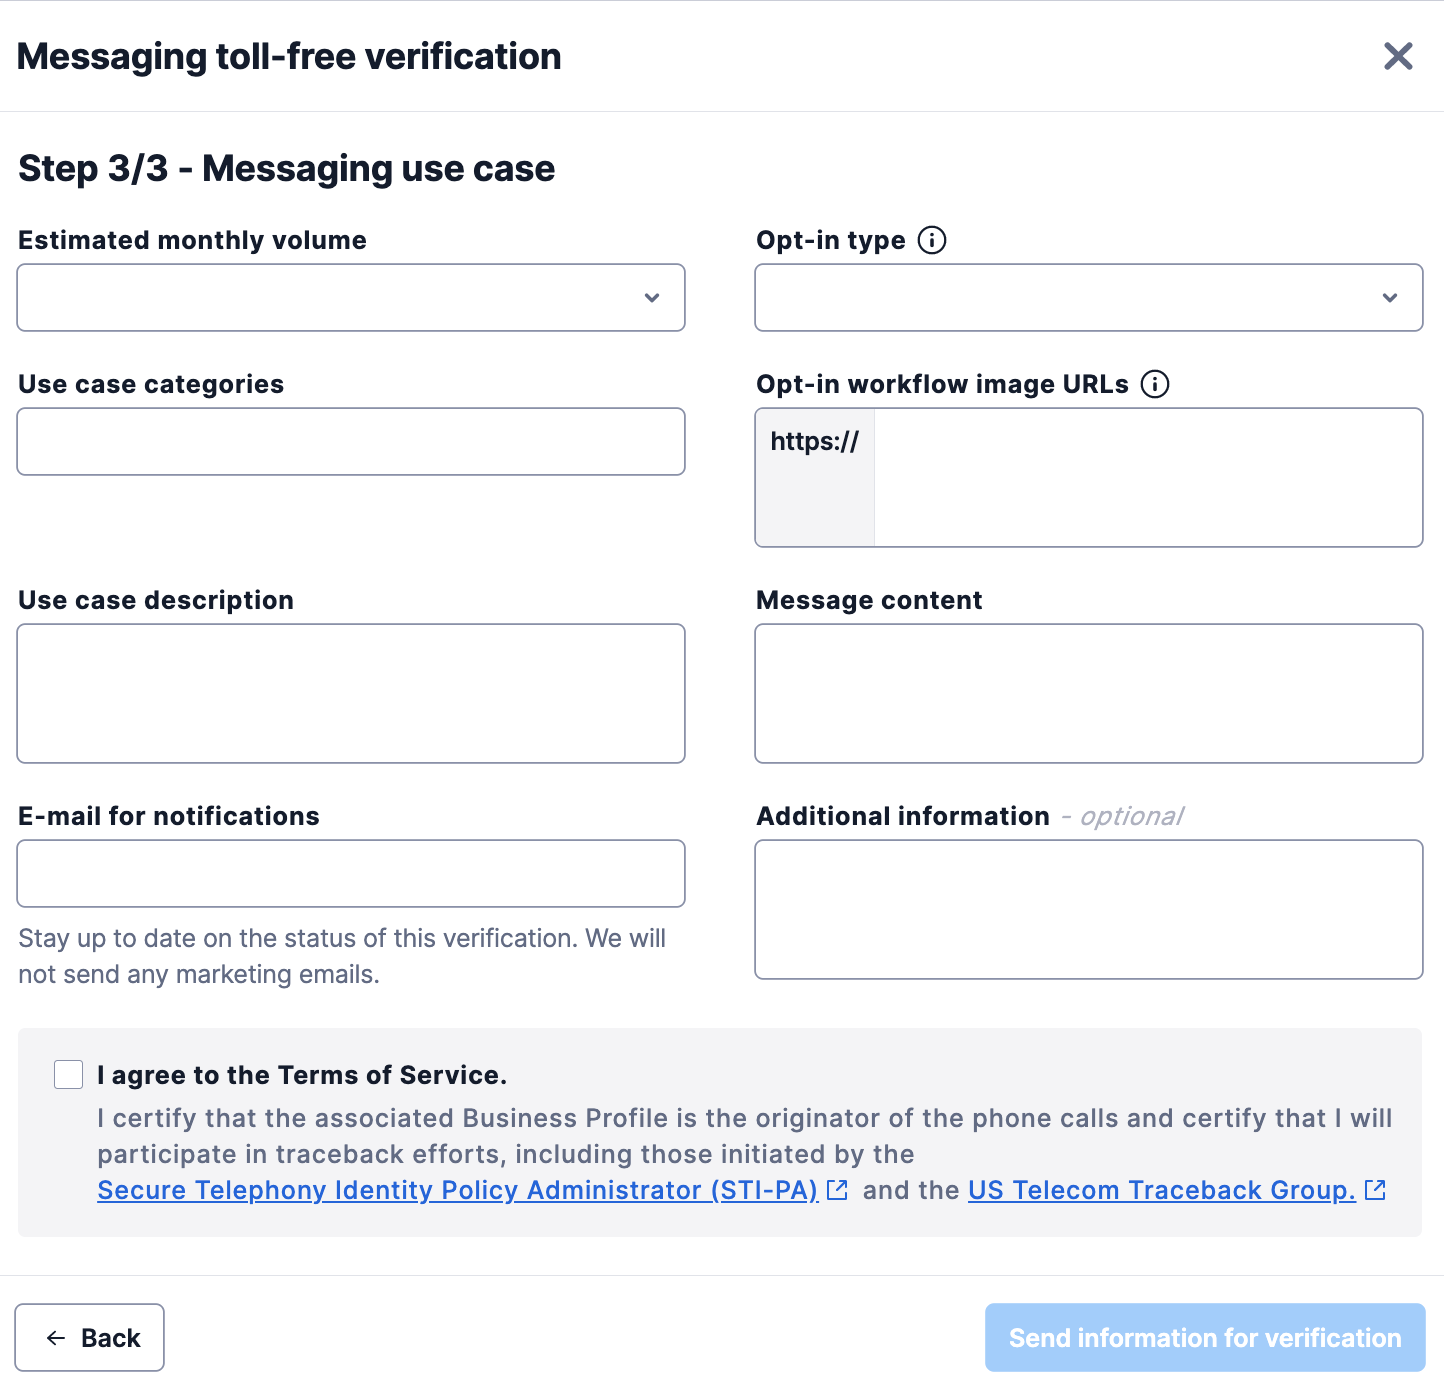Click the https:// prefix segment
This screenshot has height=1392, width=1444.
[814, 441]
